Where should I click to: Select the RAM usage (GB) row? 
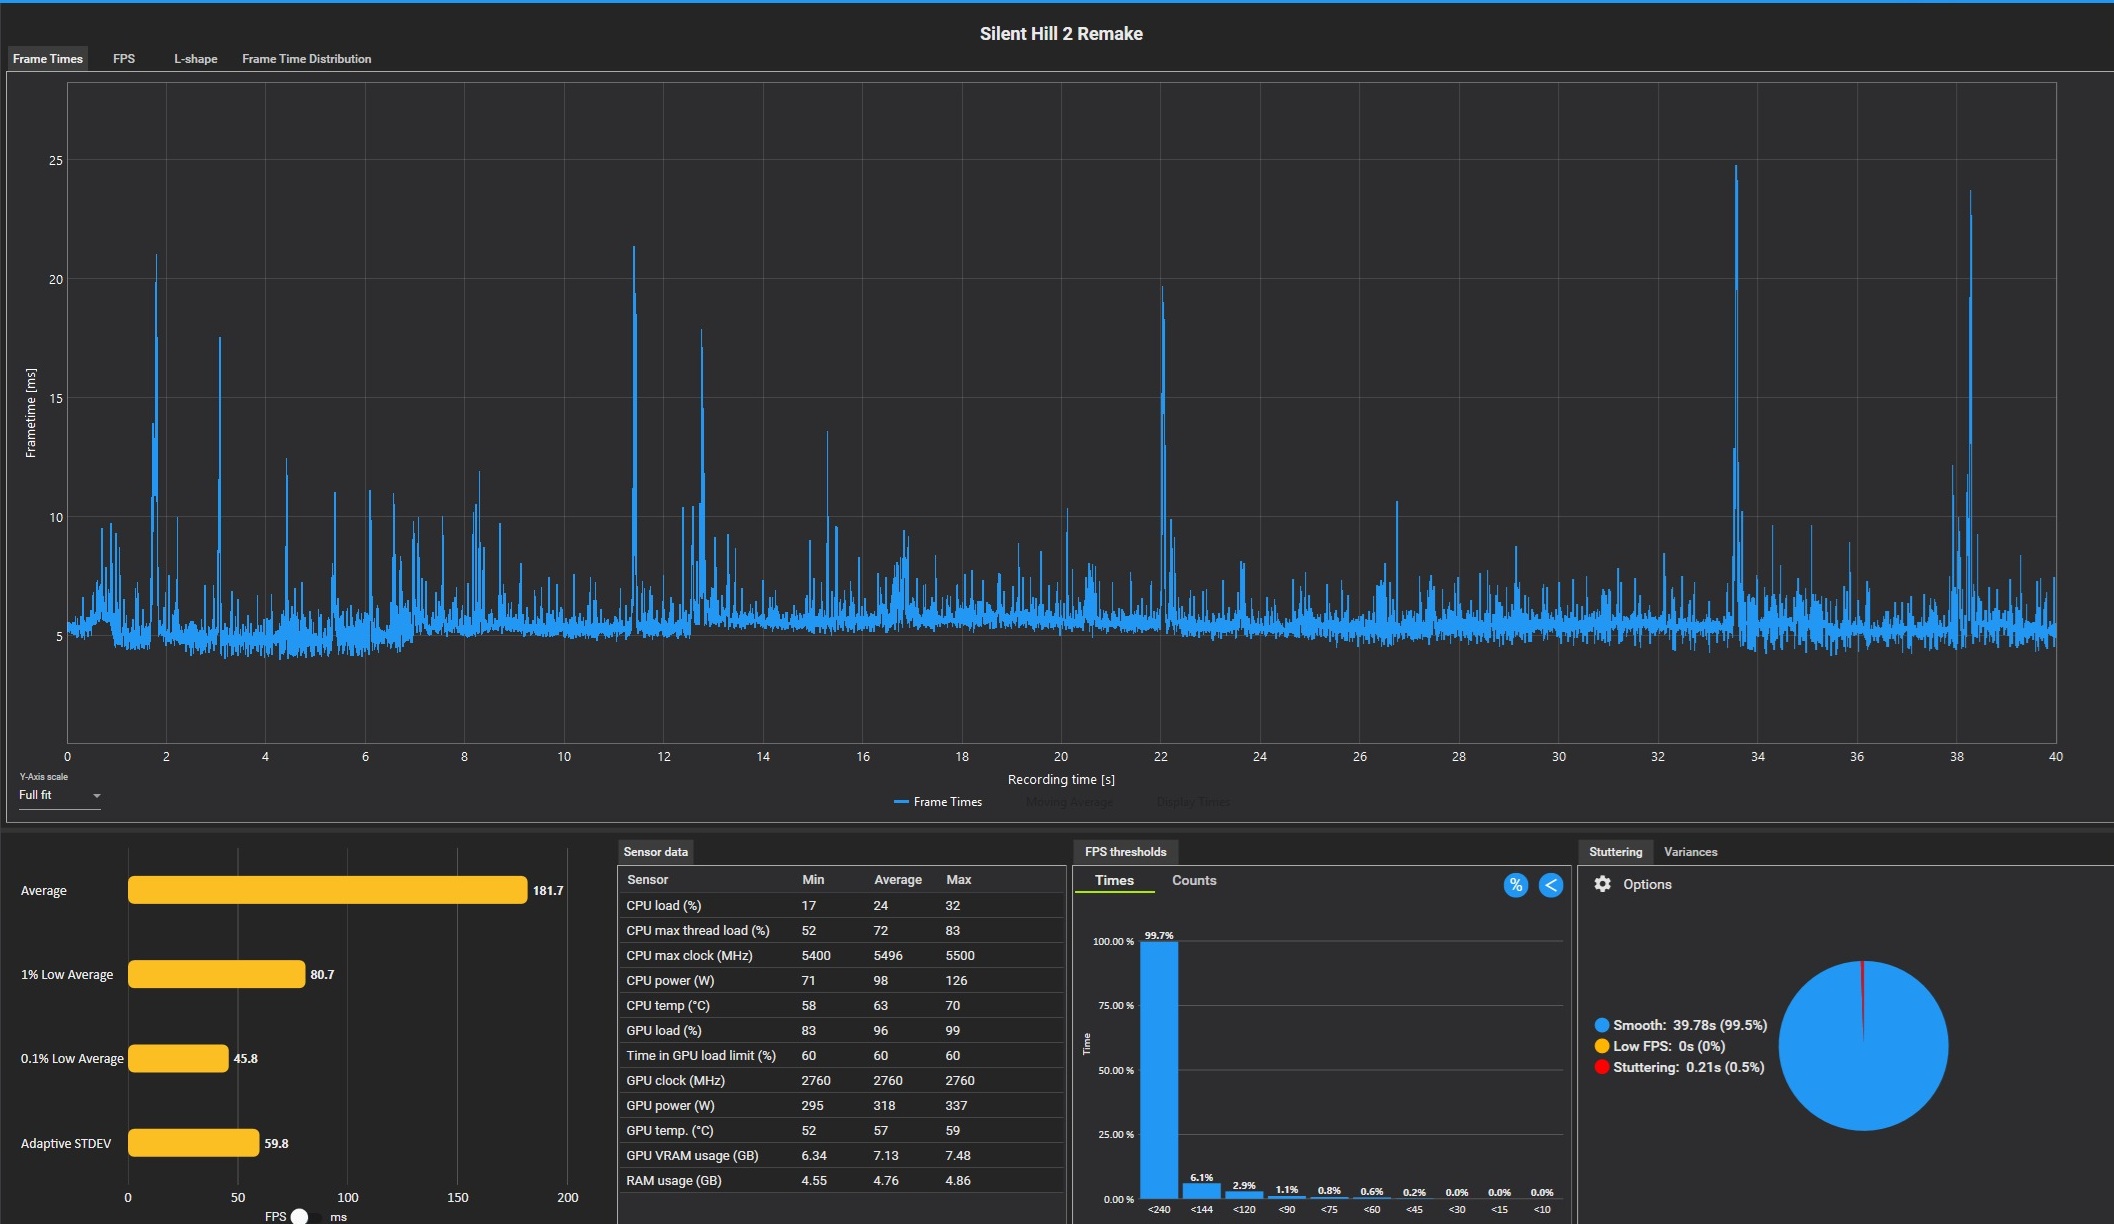(842, 1180)
